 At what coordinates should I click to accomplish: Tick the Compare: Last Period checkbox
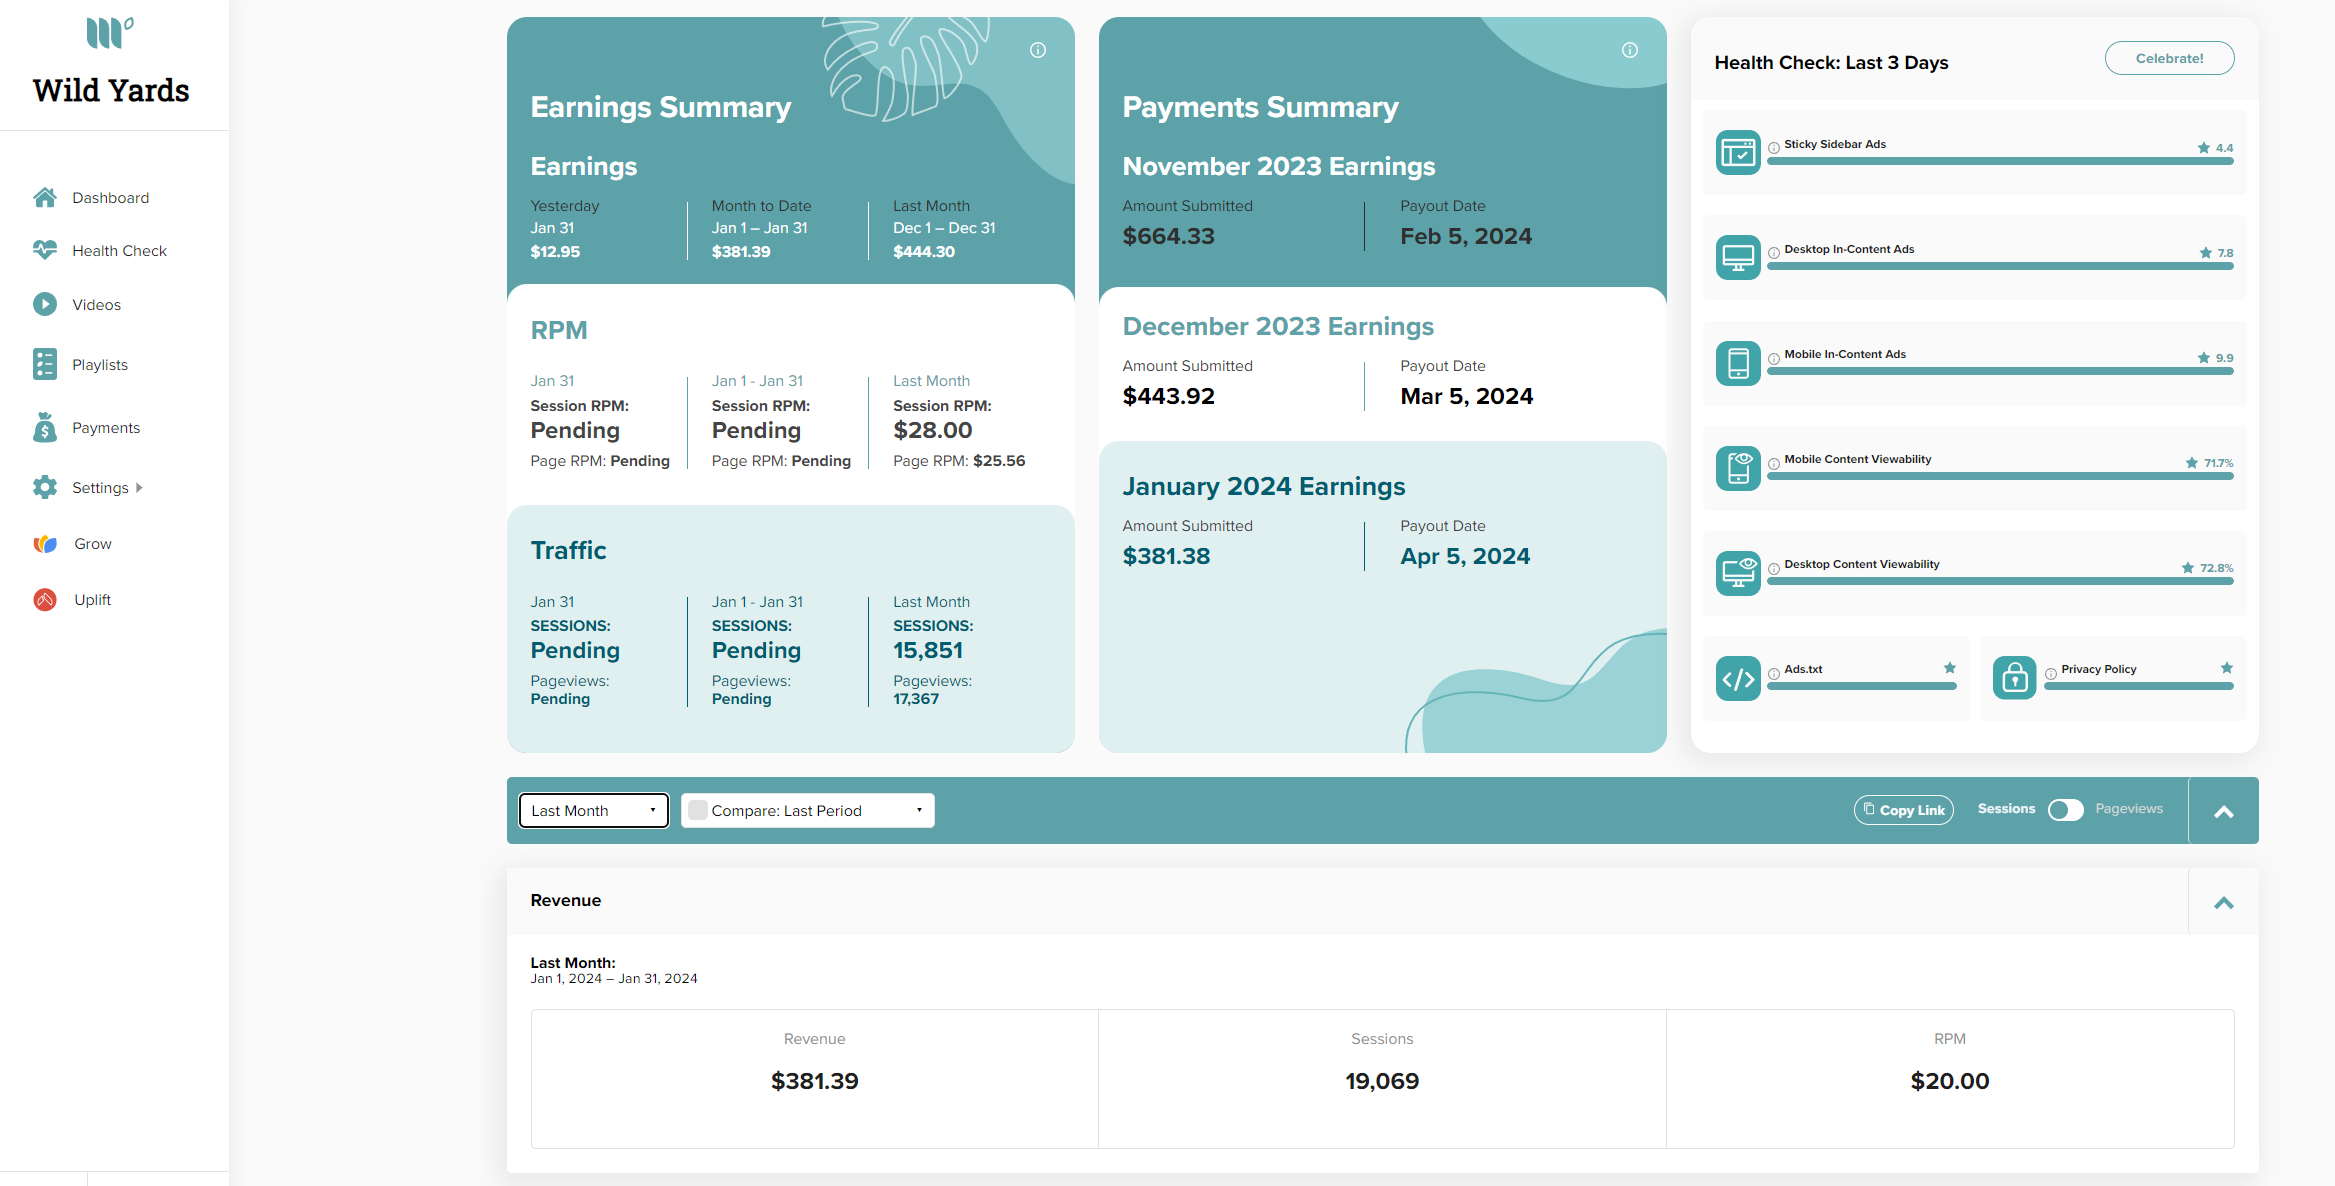698,810
